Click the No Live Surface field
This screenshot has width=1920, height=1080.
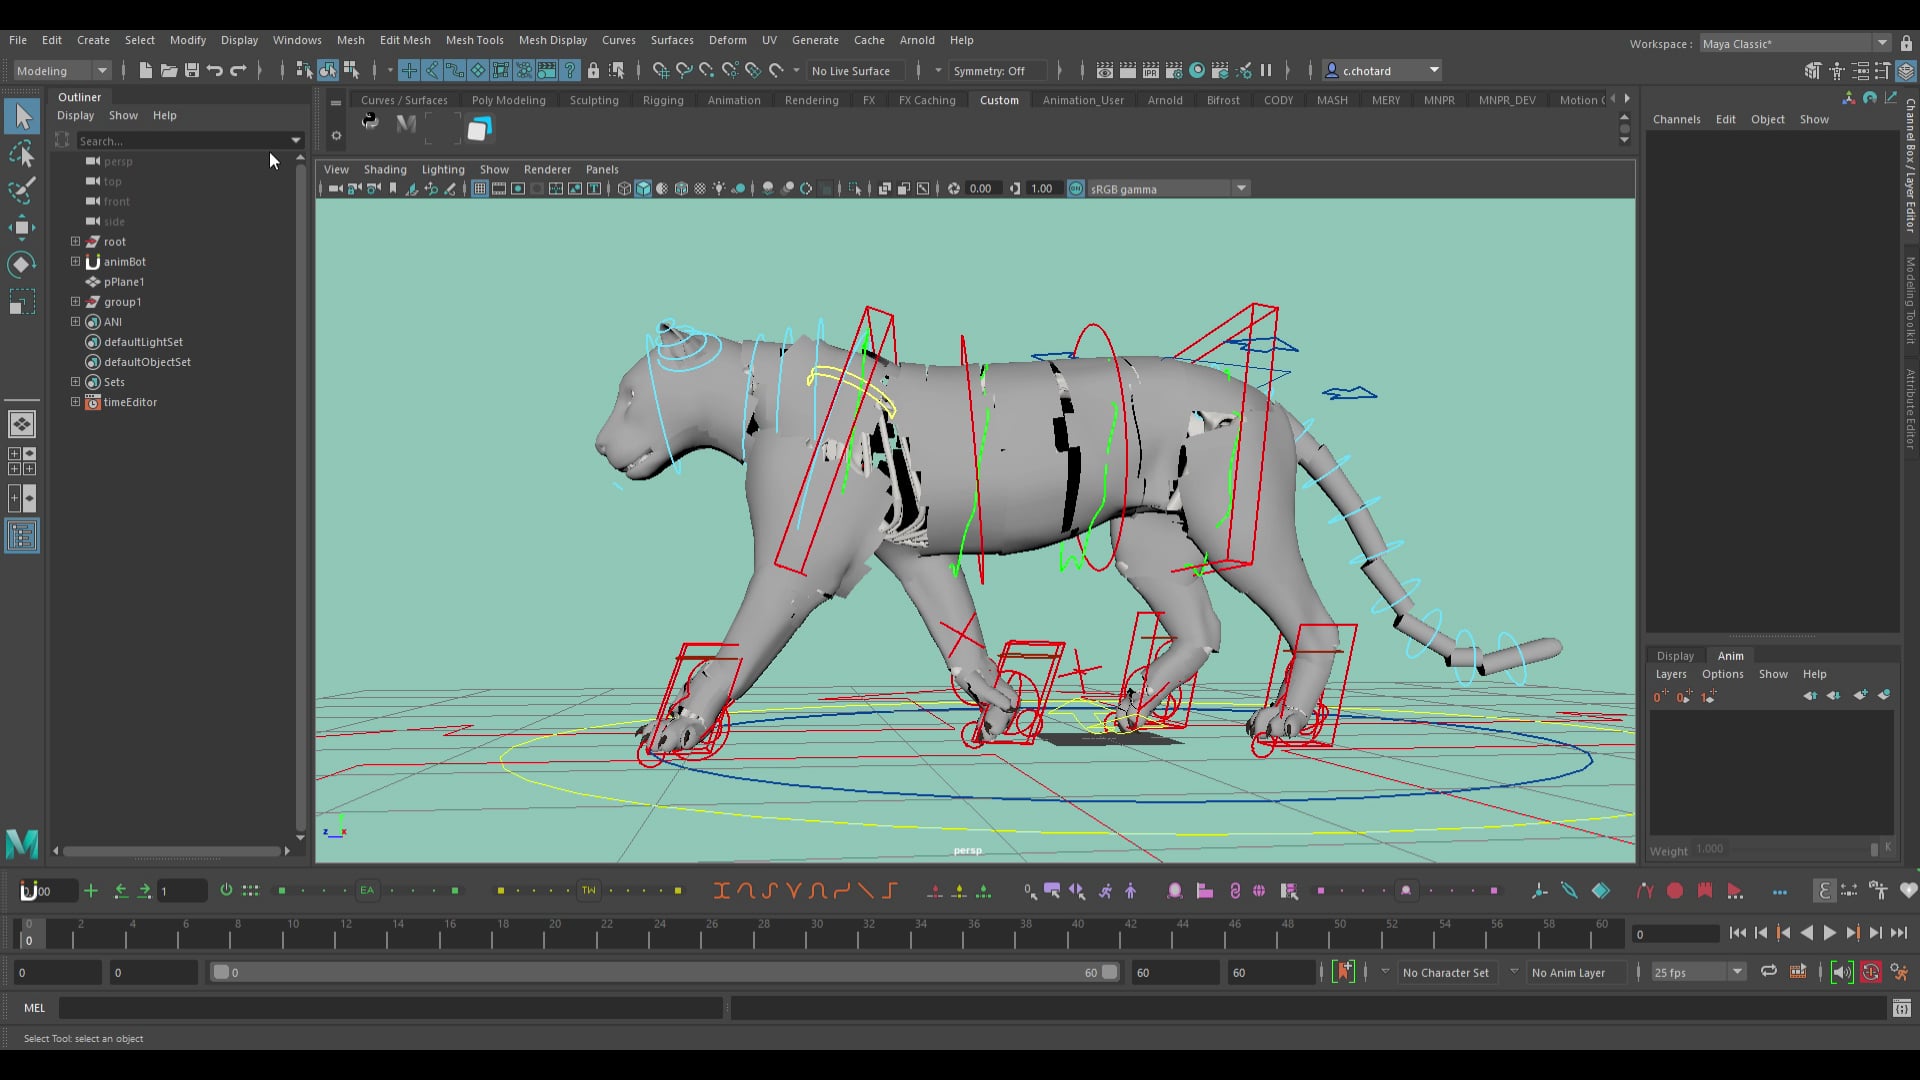coord(858,70)
